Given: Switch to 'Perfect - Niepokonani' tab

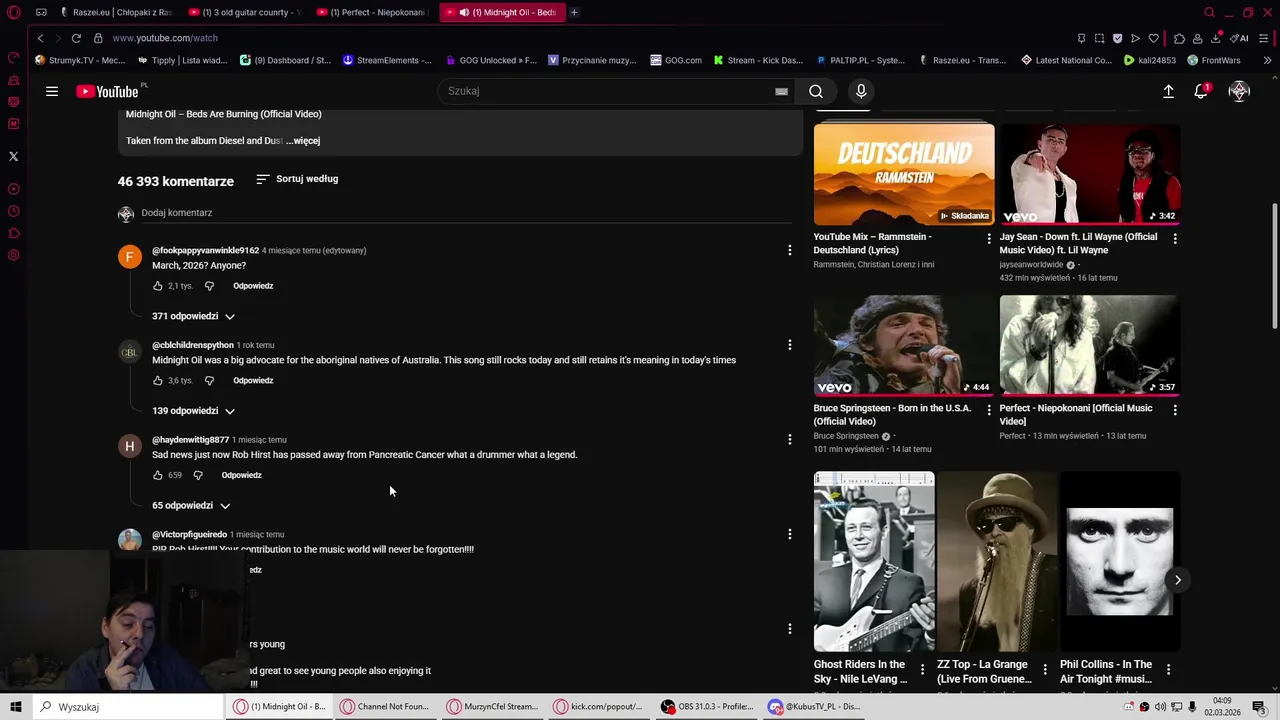Looking at the screenshot, I should coord(372,12).
